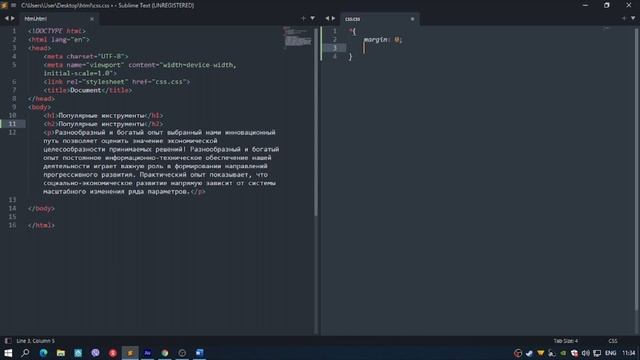Go to previous tab in right pane
Image resolution: width=640 pixels, height=360 pixels.
click(327, 18)
